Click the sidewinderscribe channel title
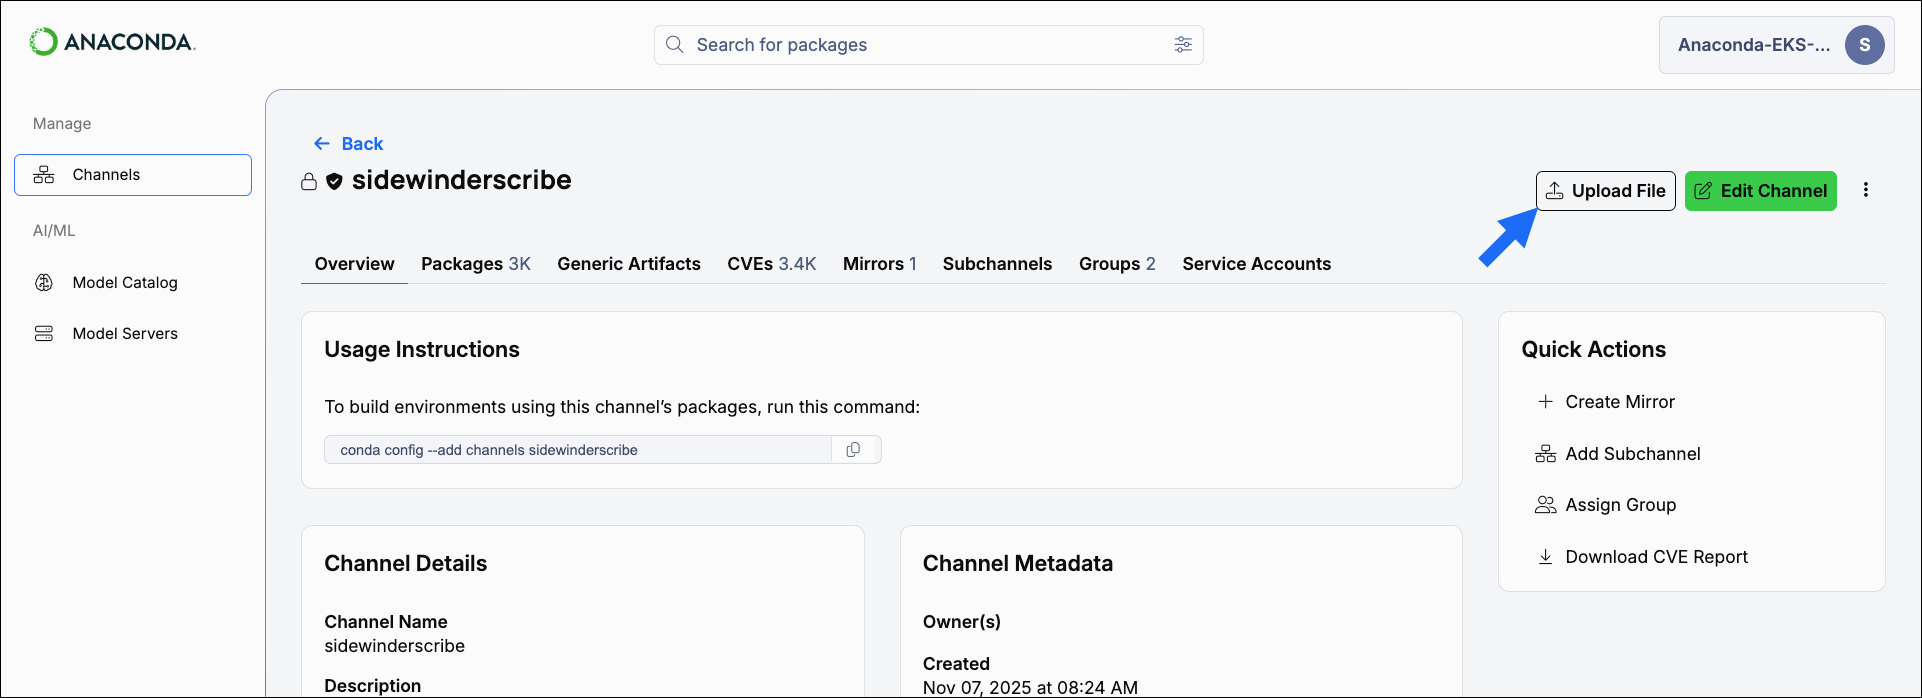 point(462,180)
